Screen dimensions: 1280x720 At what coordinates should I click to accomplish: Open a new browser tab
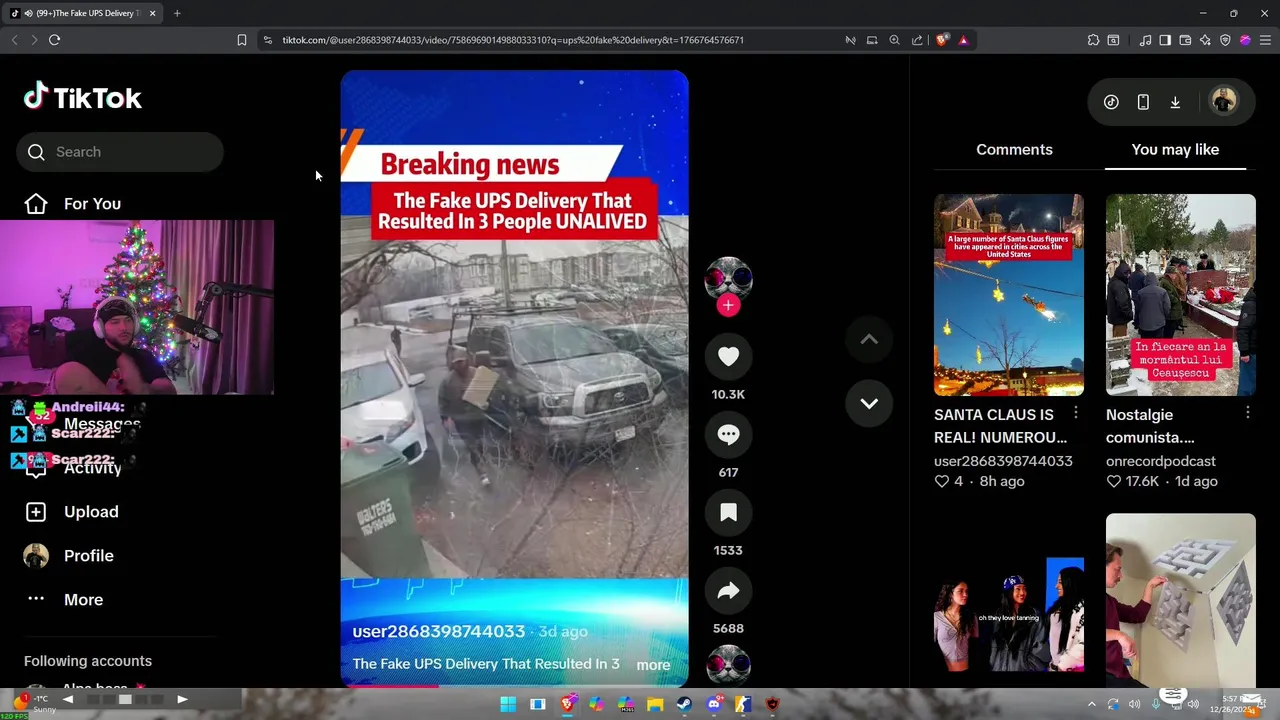[x=177, y=13]
